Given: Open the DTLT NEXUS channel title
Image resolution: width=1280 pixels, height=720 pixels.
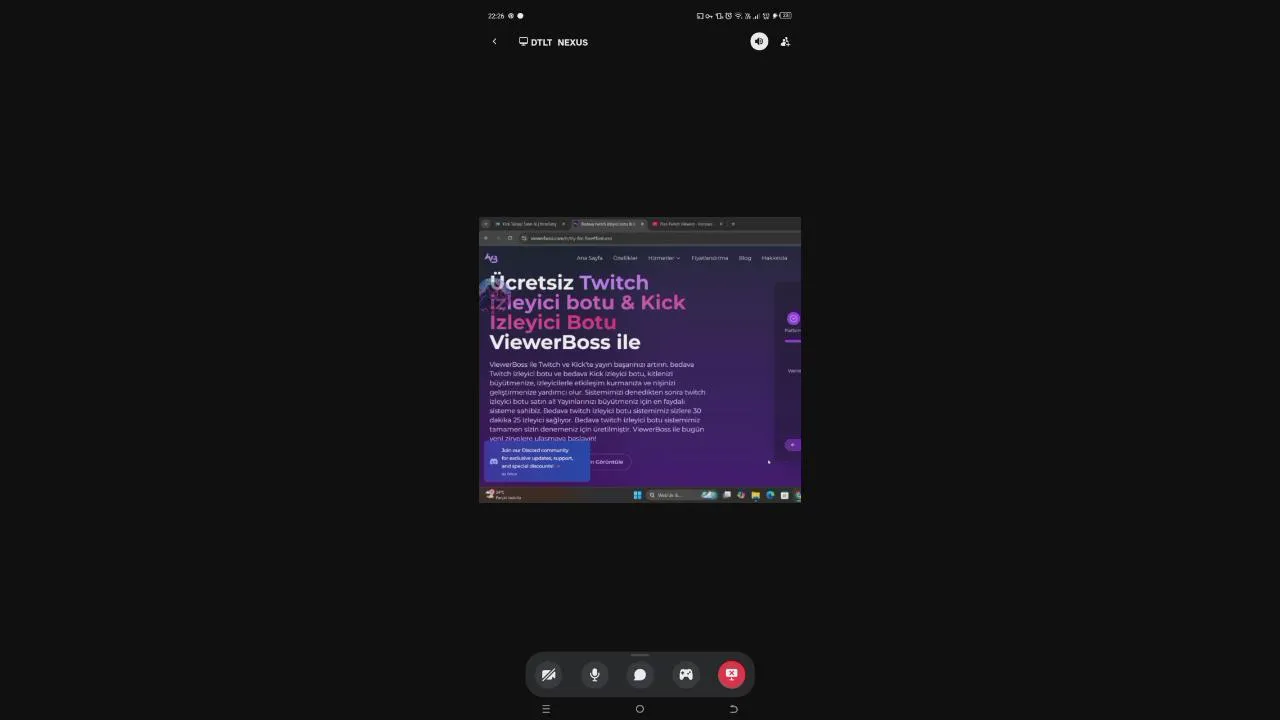Looking at the screenshot, I should pos(553,42).
